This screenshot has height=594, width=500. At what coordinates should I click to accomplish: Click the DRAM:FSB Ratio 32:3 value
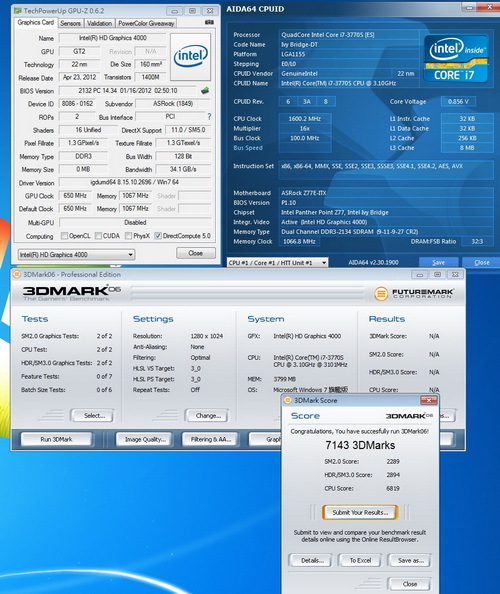pos(477,241)
